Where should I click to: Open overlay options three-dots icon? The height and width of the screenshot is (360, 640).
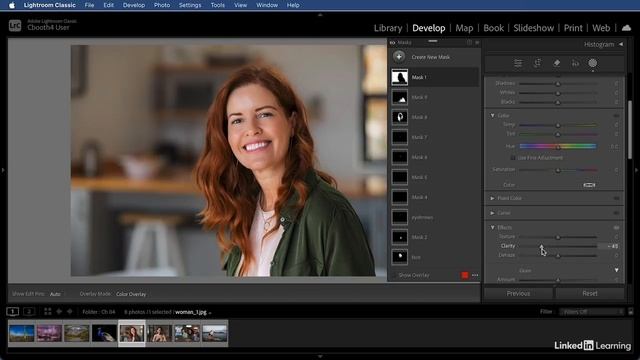click(x=475, y=275)
